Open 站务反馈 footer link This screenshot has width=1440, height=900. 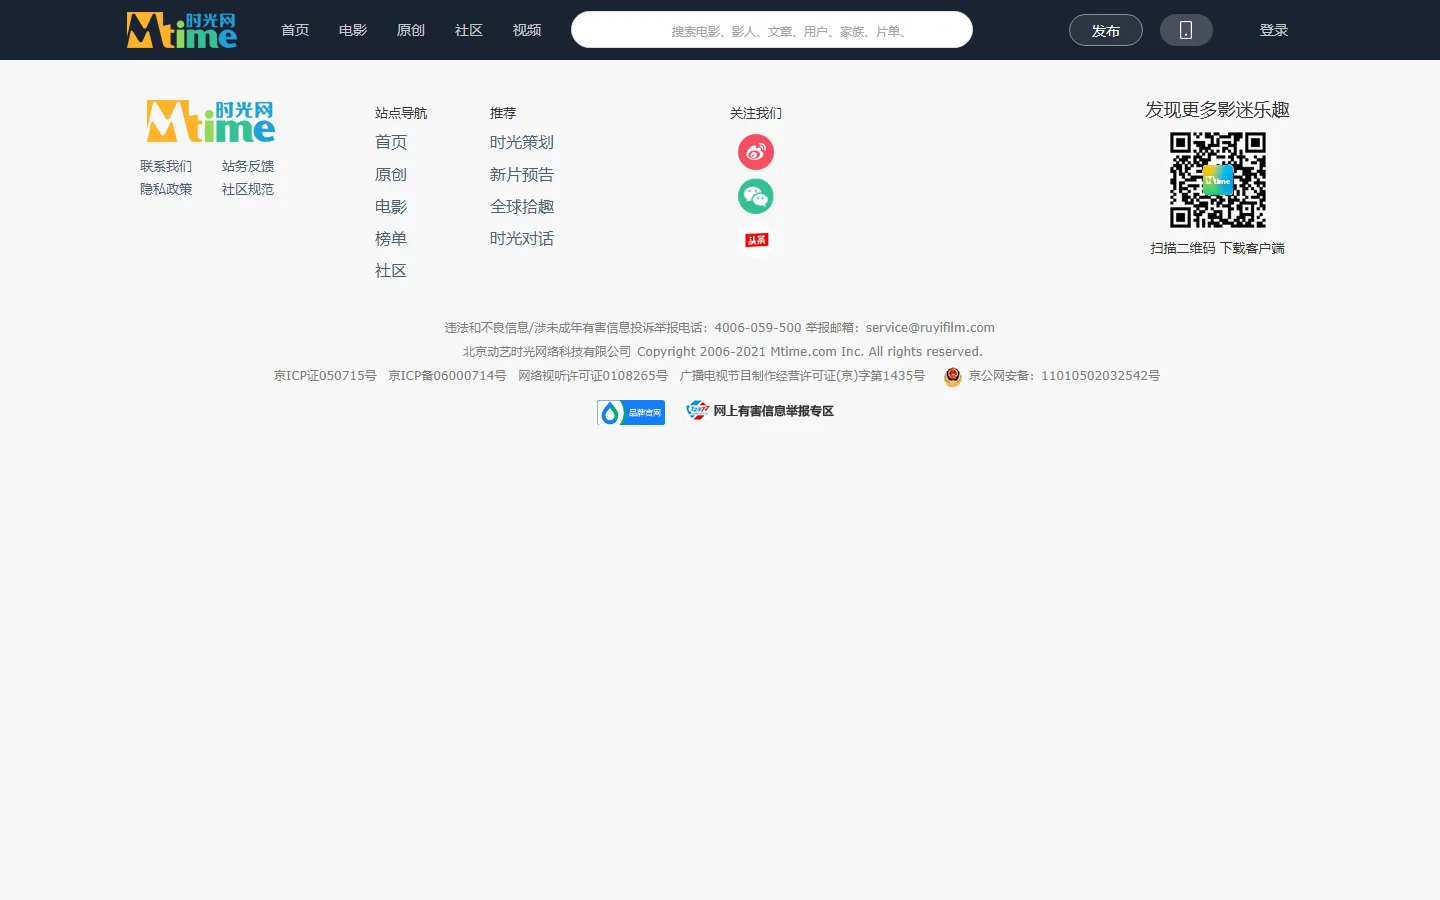248,166
